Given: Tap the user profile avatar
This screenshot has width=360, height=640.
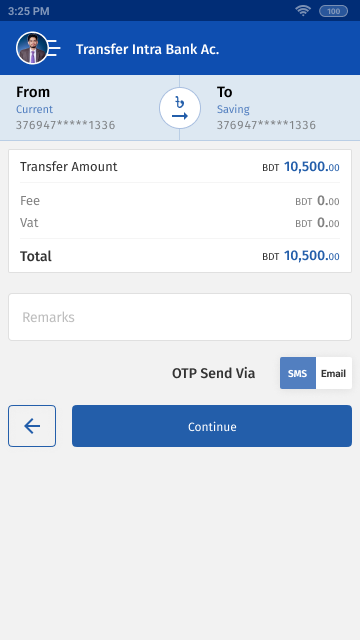Looking at the screenshot, I should point(32,48).
